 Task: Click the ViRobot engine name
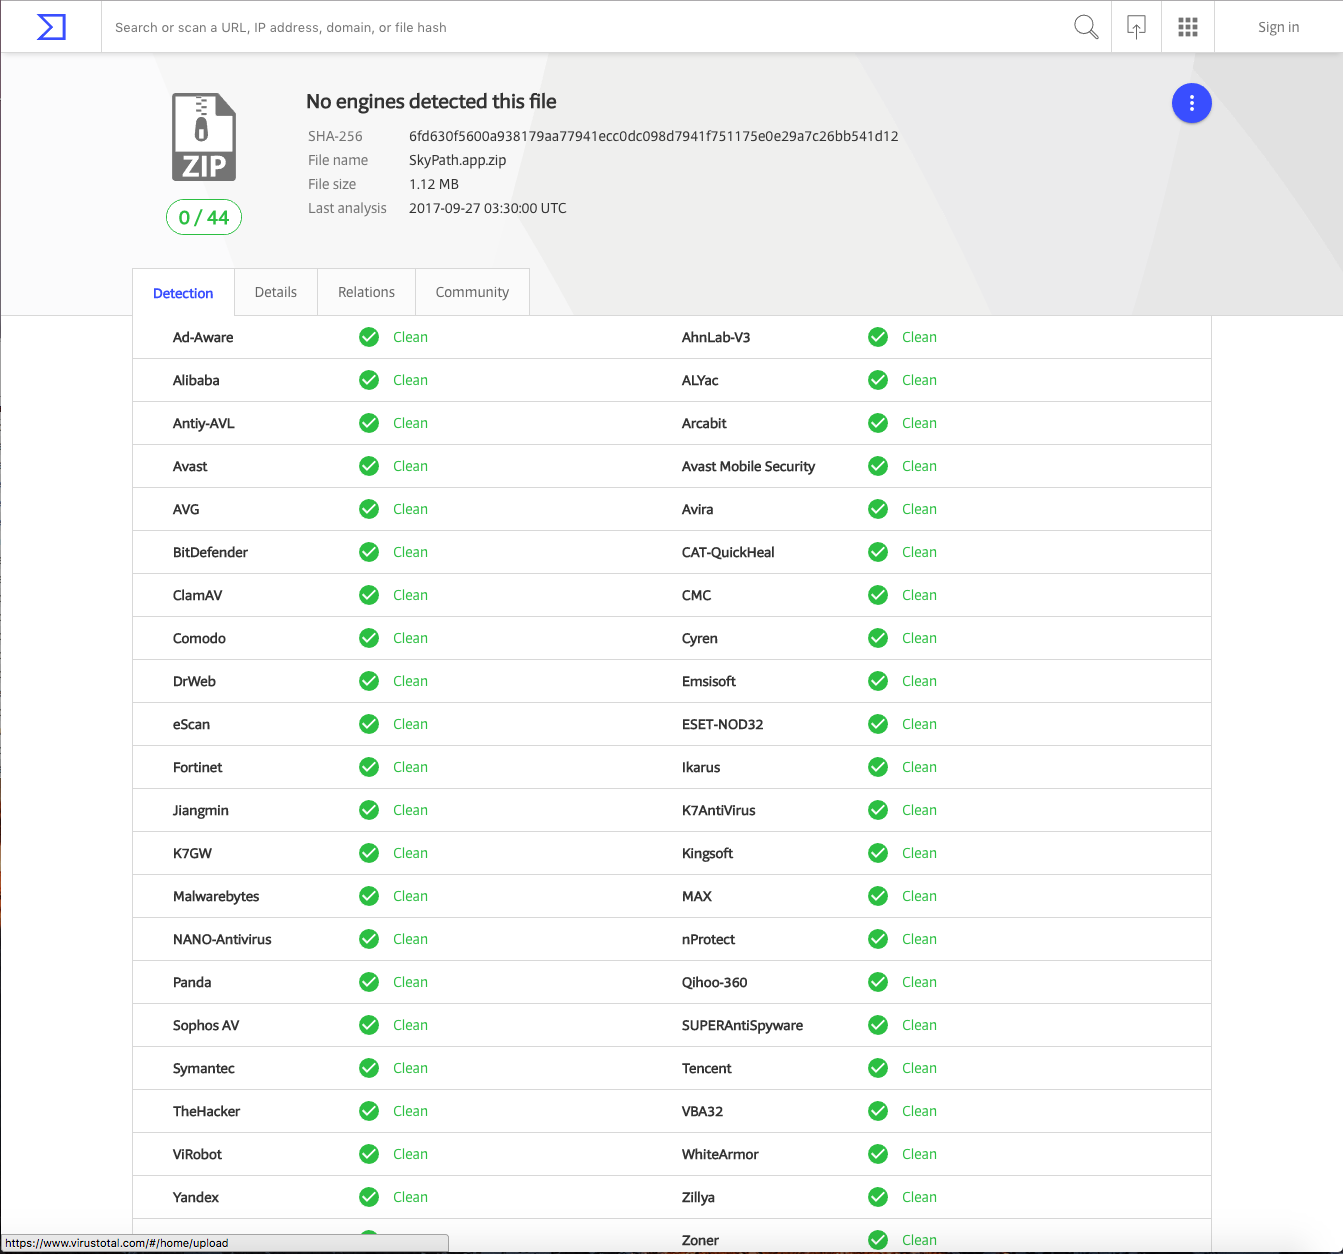[x=197, y=1154]
